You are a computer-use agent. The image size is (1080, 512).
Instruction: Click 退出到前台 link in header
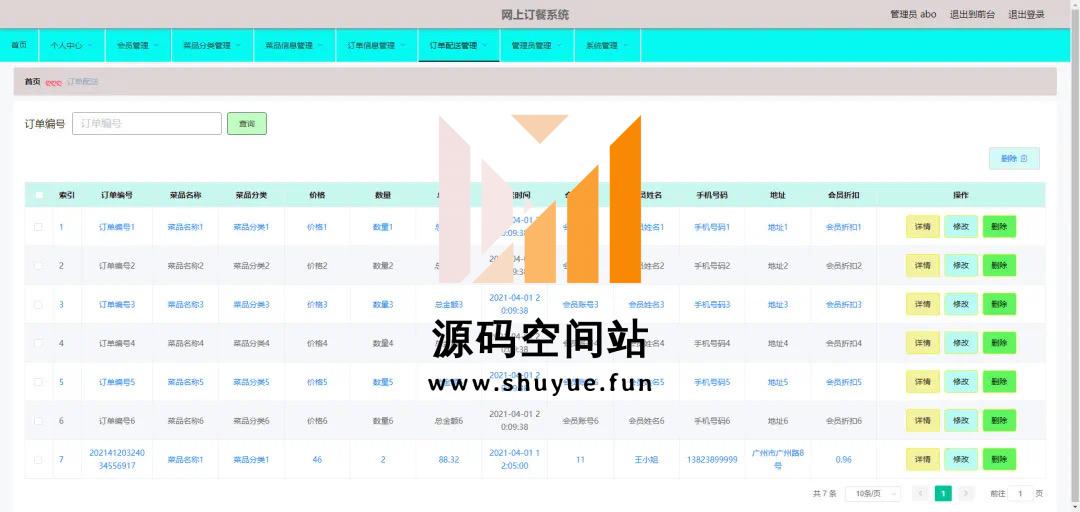[971, 14]
